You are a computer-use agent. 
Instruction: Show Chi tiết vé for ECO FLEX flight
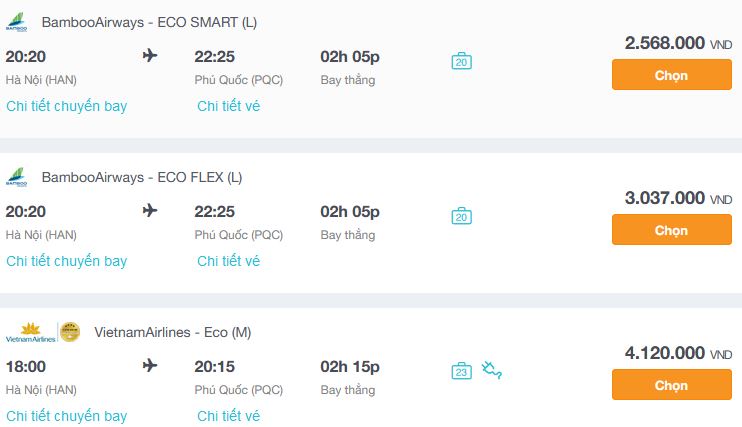(229, 261)
